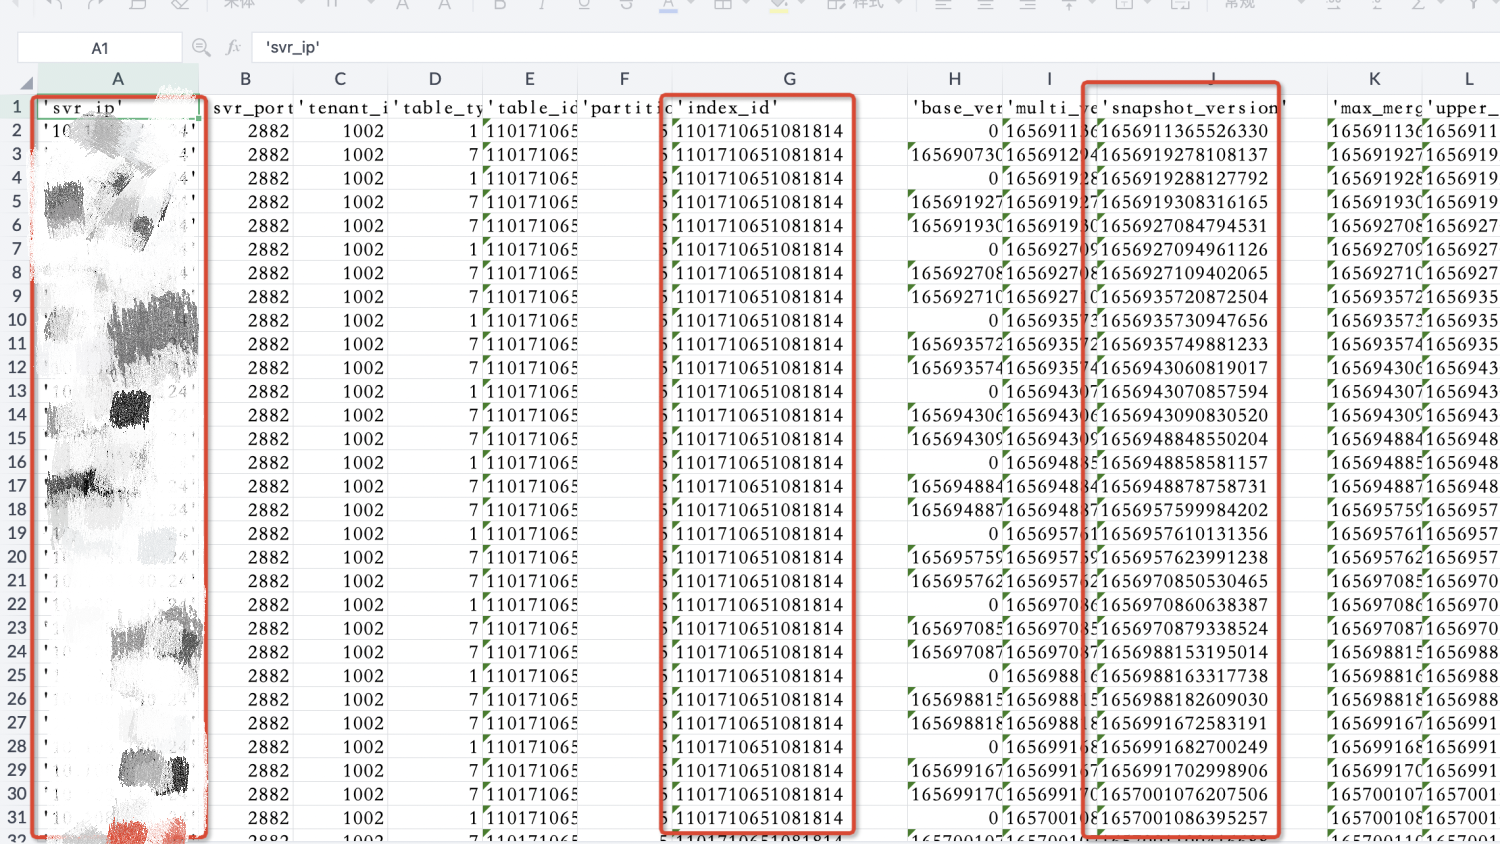Select column H header

[x=955, y=79]
